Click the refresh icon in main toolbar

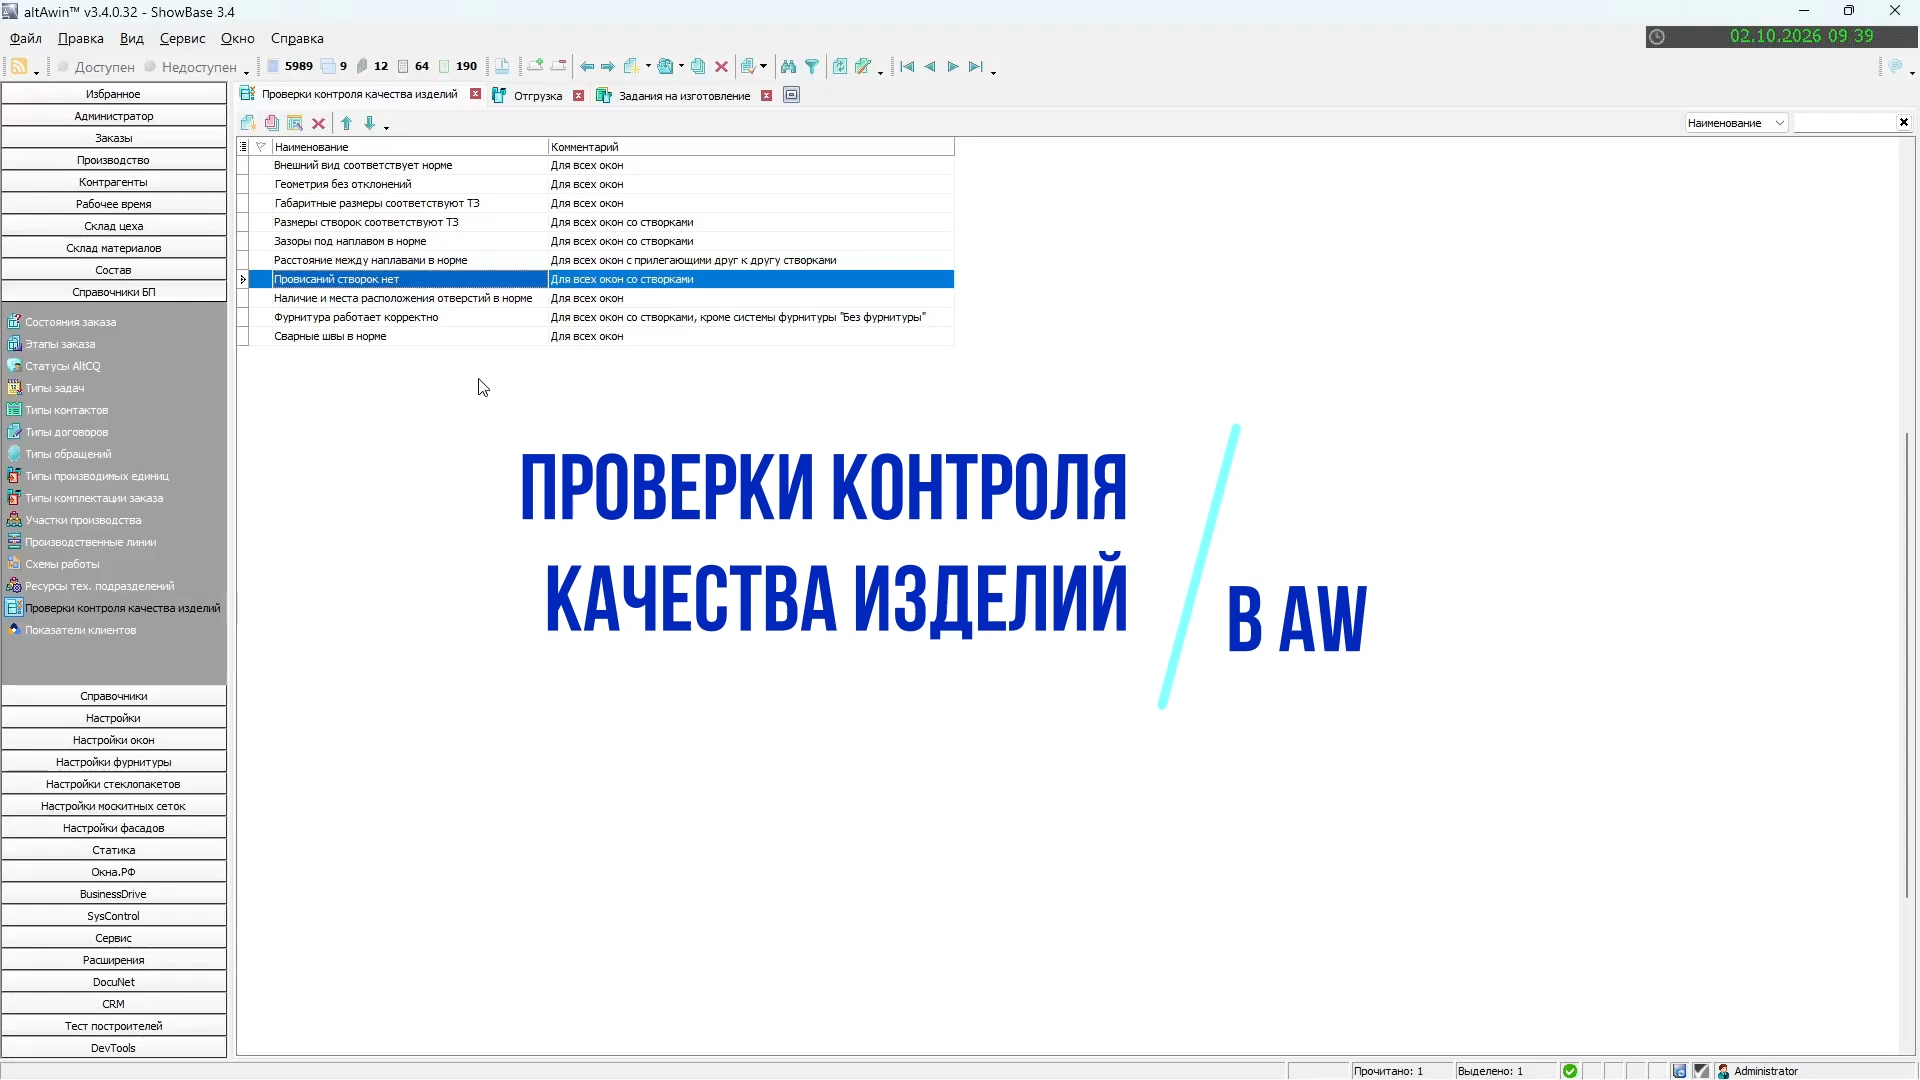[840, 67]
